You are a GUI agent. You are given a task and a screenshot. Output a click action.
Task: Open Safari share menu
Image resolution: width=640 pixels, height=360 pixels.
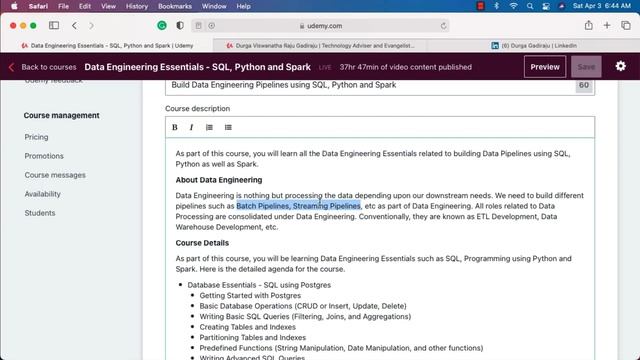(x=588, y=25)
